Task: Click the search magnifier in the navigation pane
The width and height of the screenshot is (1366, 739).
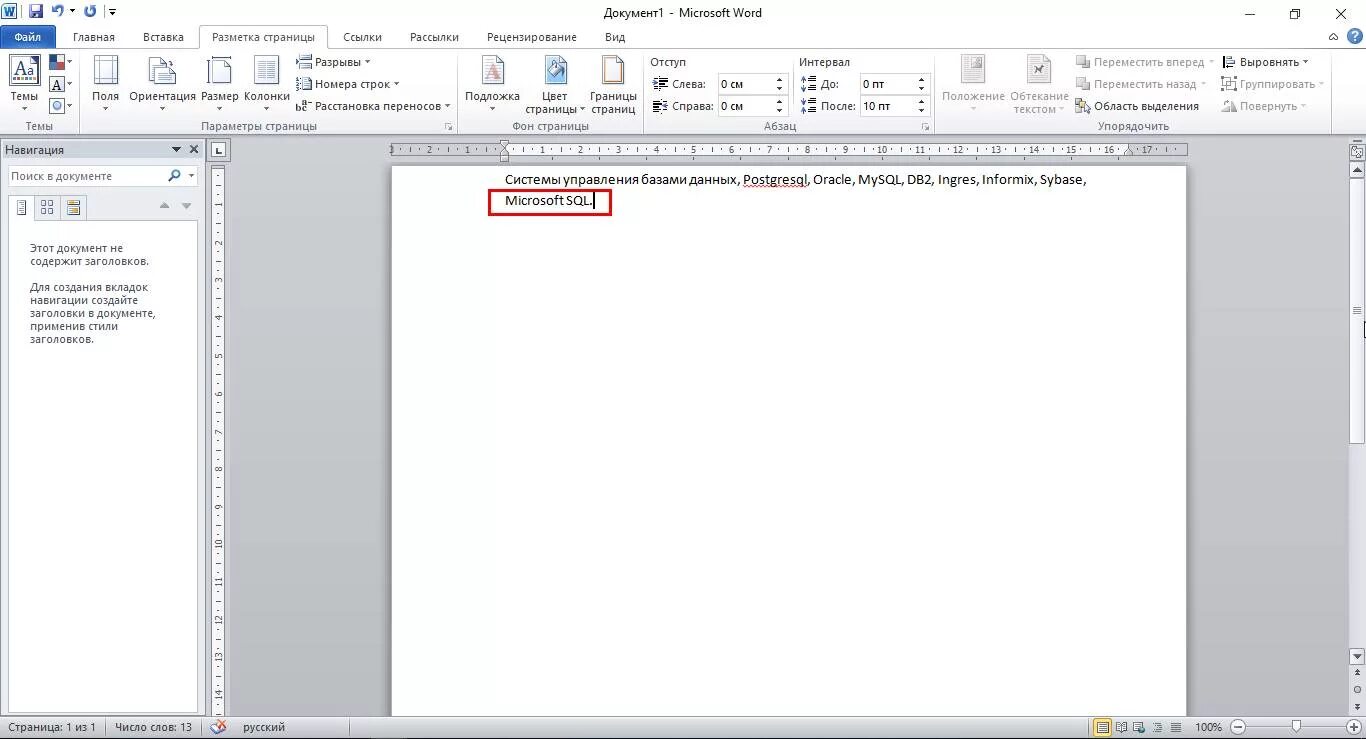Action: click(x=174, y=175)
